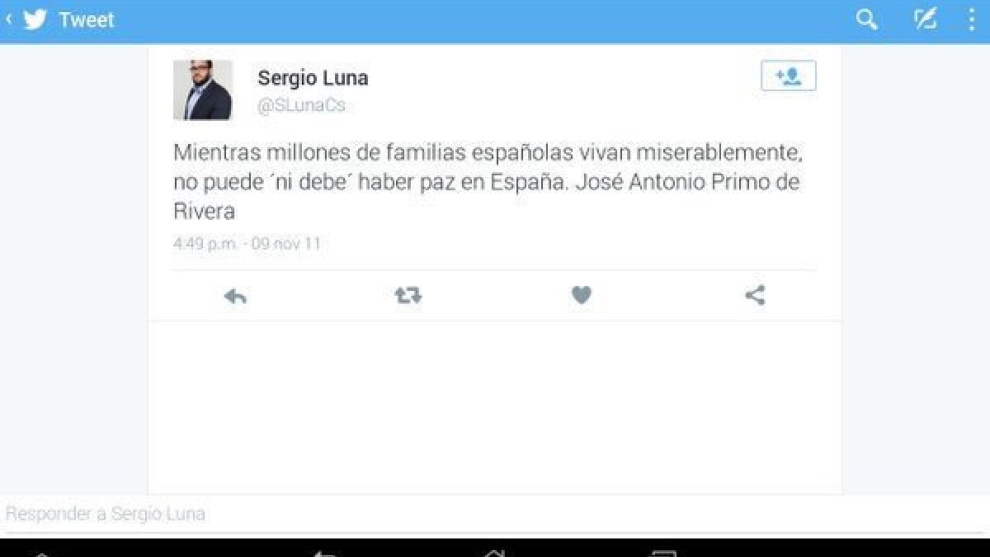Select the tweet text about familias españolas
This screenshot has height=557, width=990.
pos(487,182)
